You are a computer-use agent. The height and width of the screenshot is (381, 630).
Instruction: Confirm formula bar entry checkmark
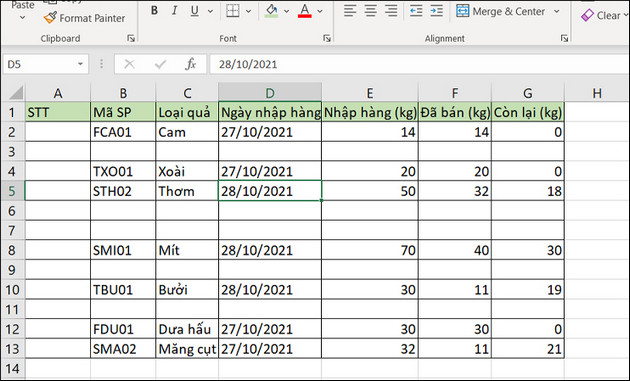click(x=160, y=64)
